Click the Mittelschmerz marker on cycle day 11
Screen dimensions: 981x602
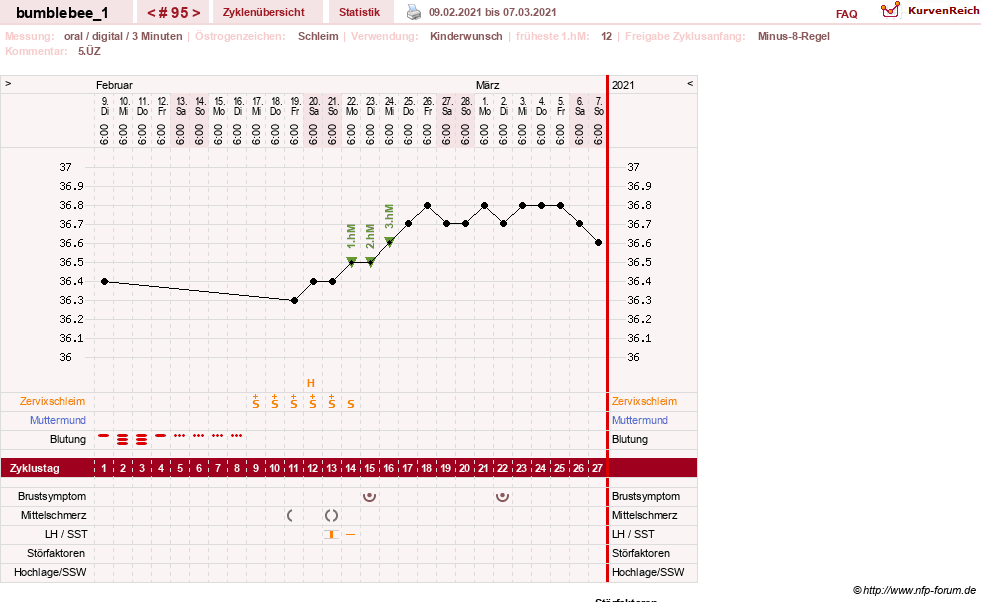tap(290, 516)
